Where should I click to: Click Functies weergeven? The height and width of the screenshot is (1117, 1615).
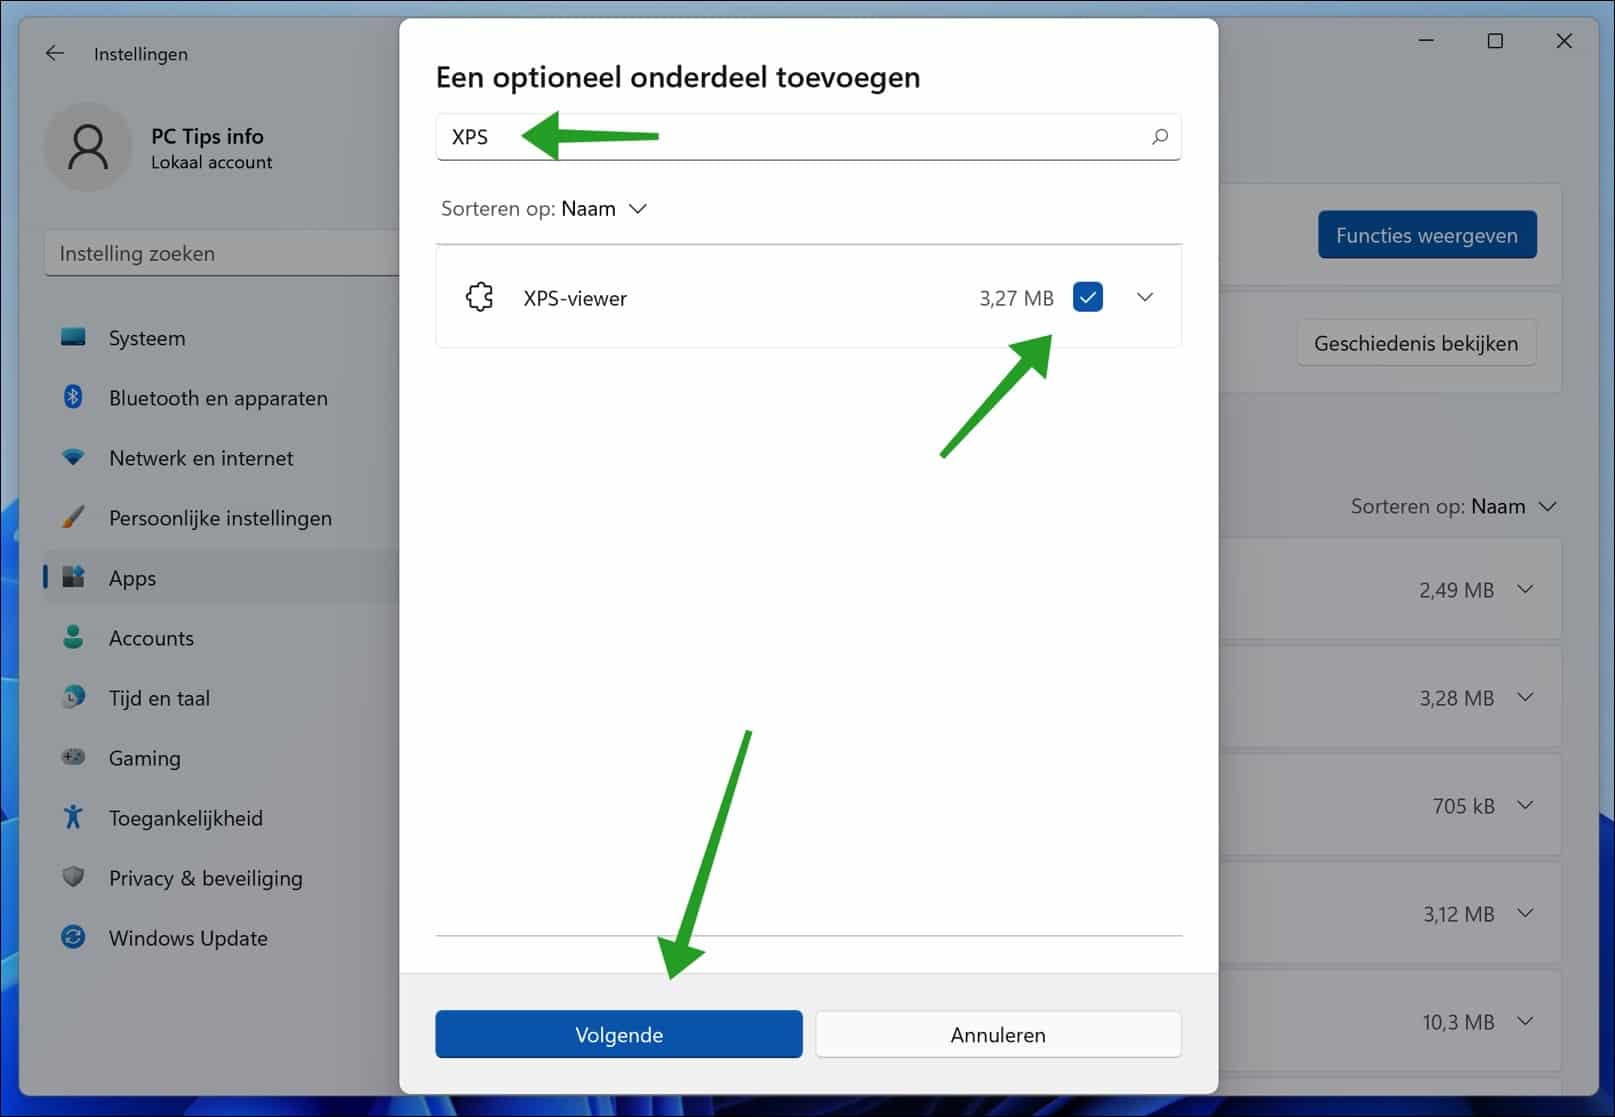[1427, 235]
